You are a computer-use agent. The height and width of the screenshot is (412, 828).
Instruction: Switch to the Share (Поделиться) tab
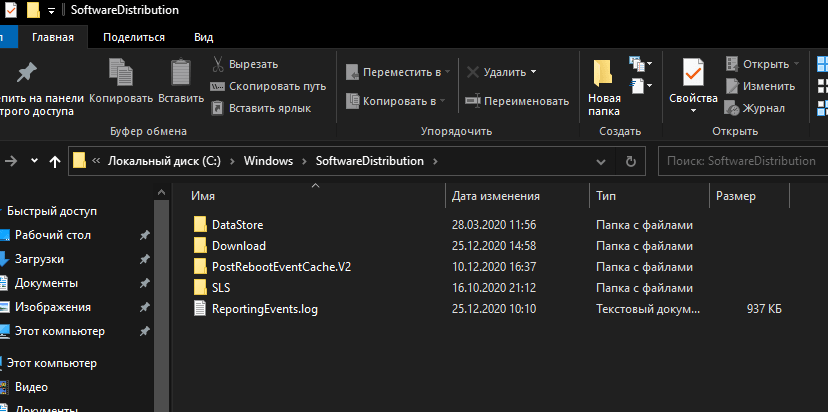point(133,37)
